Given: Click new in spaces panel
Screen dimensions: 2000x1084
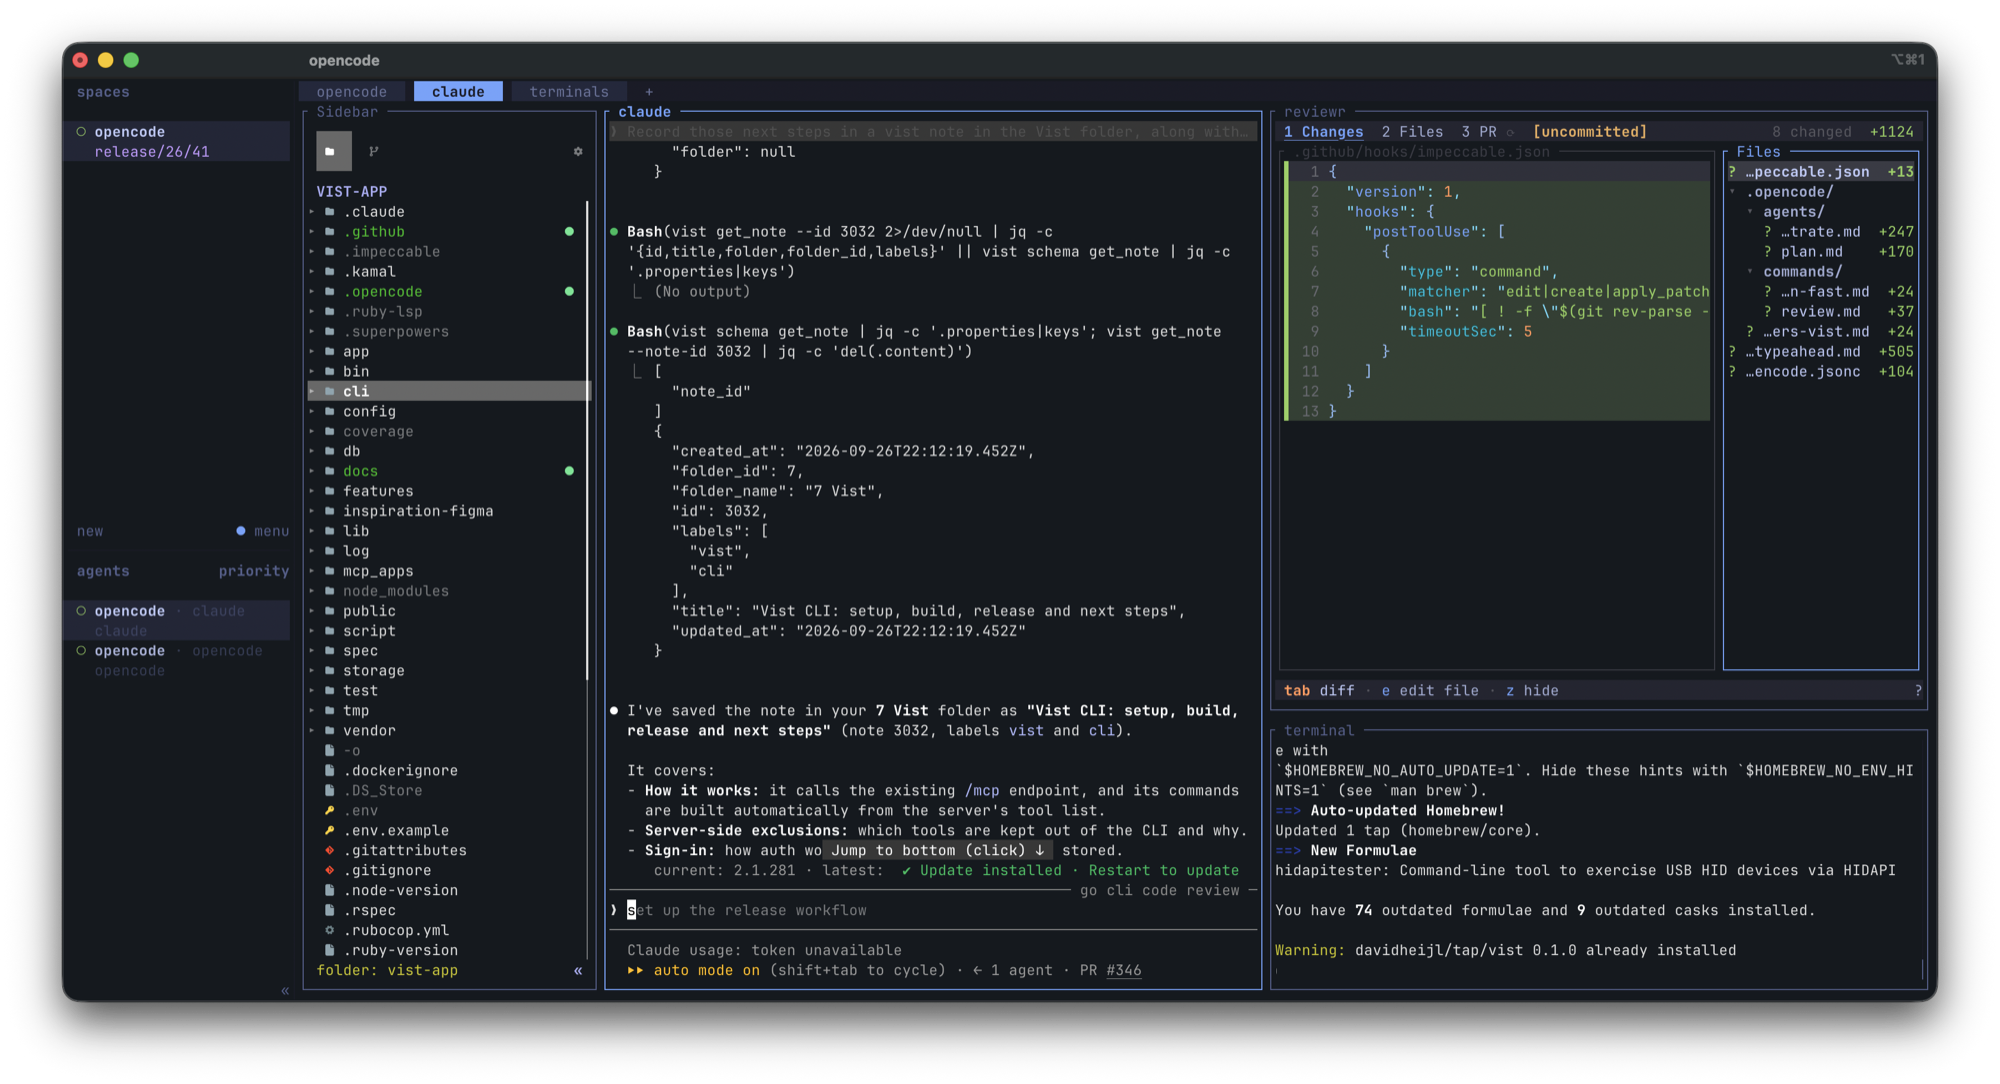Looking at the screenshot, I should tap(90, 531).
